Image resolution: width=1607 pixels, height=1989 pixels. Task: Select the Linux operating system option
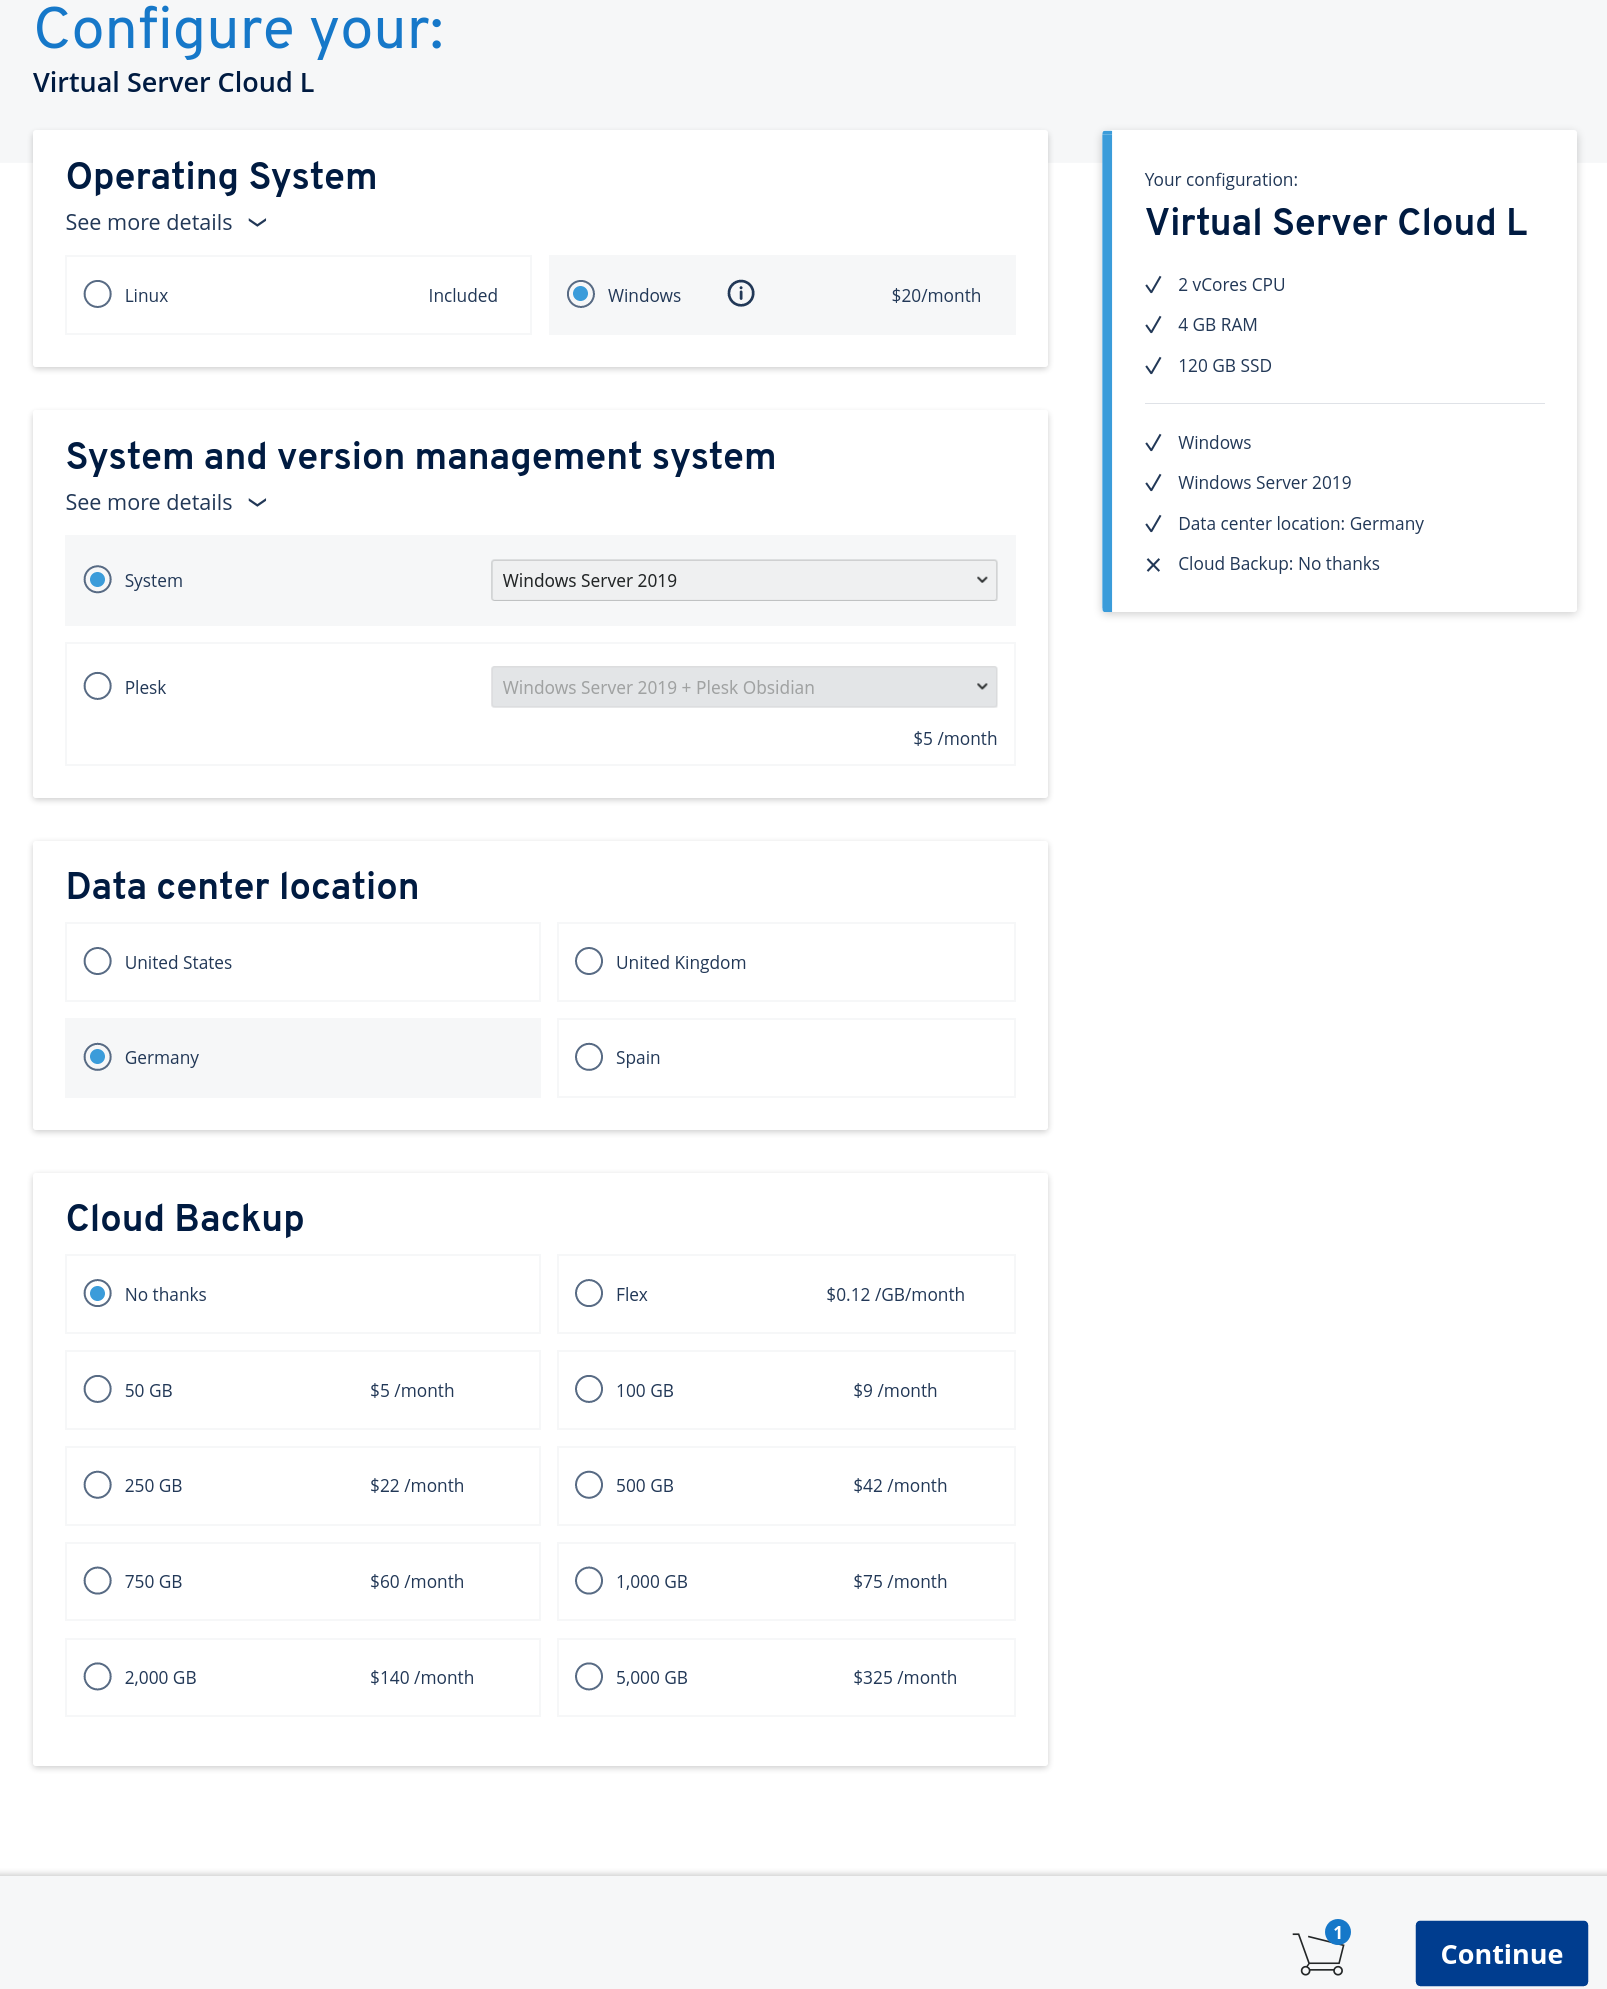click(x=97, y=295)
